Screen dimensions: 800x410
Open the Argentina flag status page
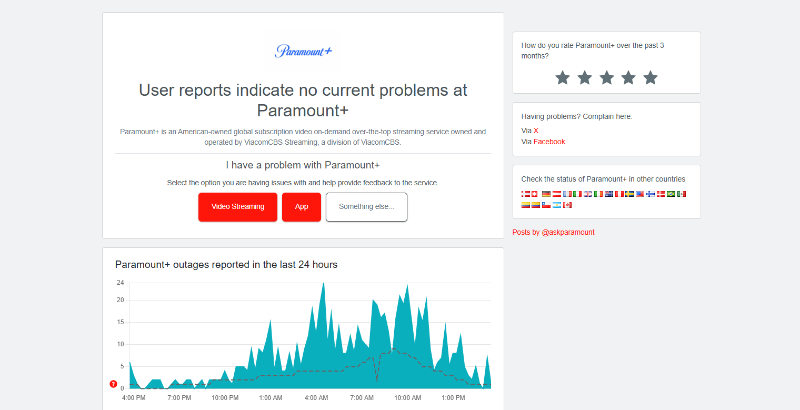click(x=557, y=205)
